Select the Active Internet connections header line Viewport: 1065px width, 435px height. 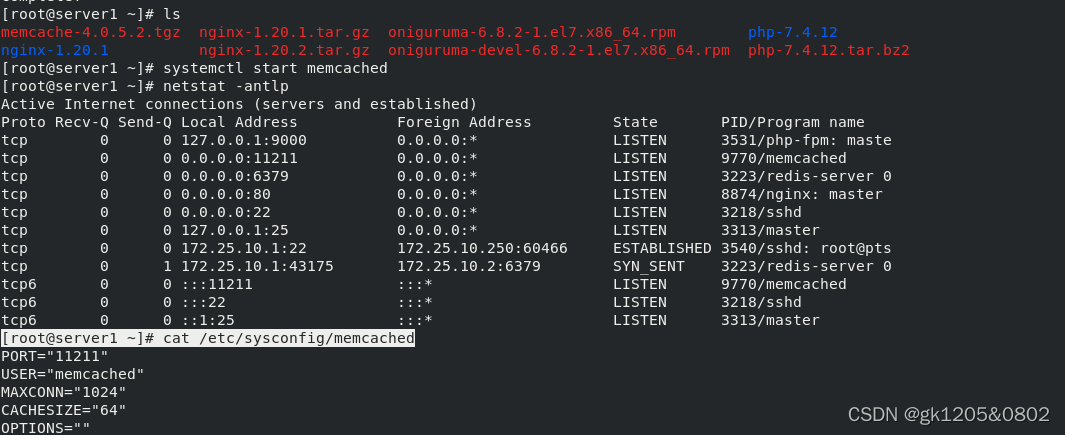pyautogui.click(x=239, y=104)
